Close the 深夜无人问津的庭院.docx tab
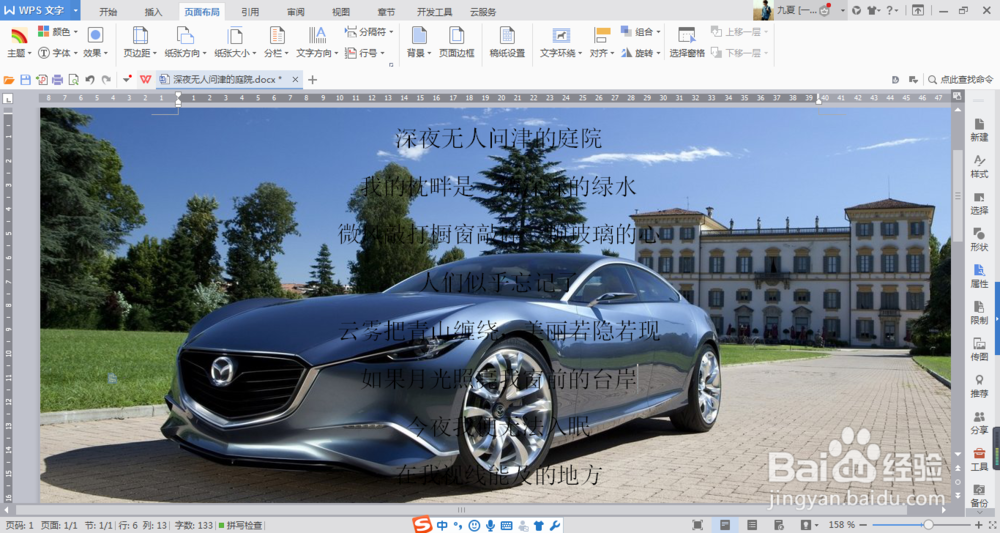Image resolution: width=1000 pixels, height=533 pixels. pyautogui.click(x=295, y=80)
